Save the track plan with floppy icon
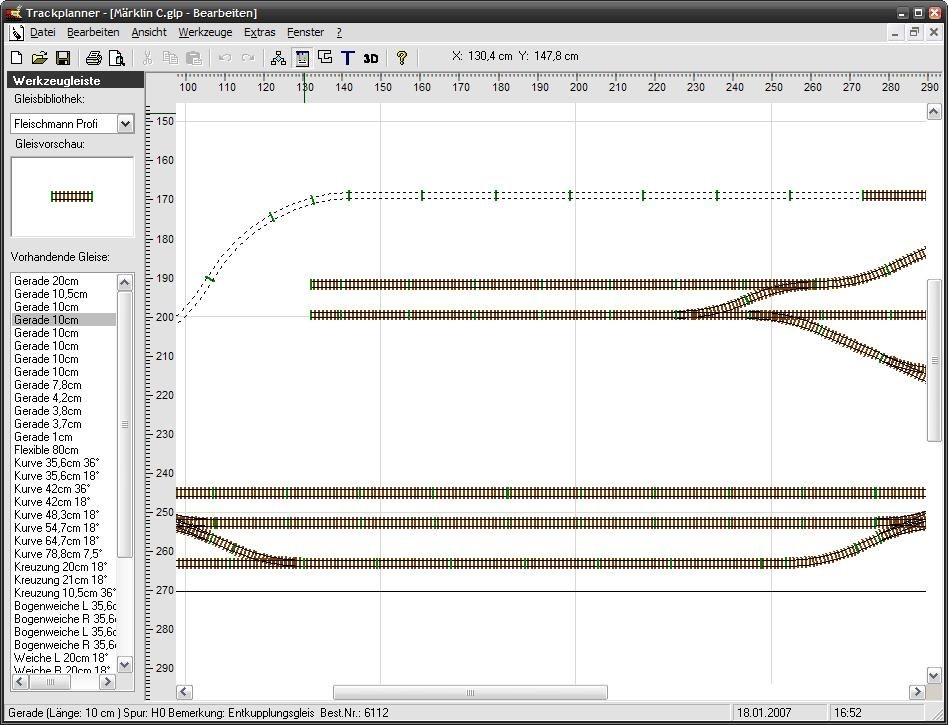The width and height of the screenshot is (948, 725). point(62,58)
